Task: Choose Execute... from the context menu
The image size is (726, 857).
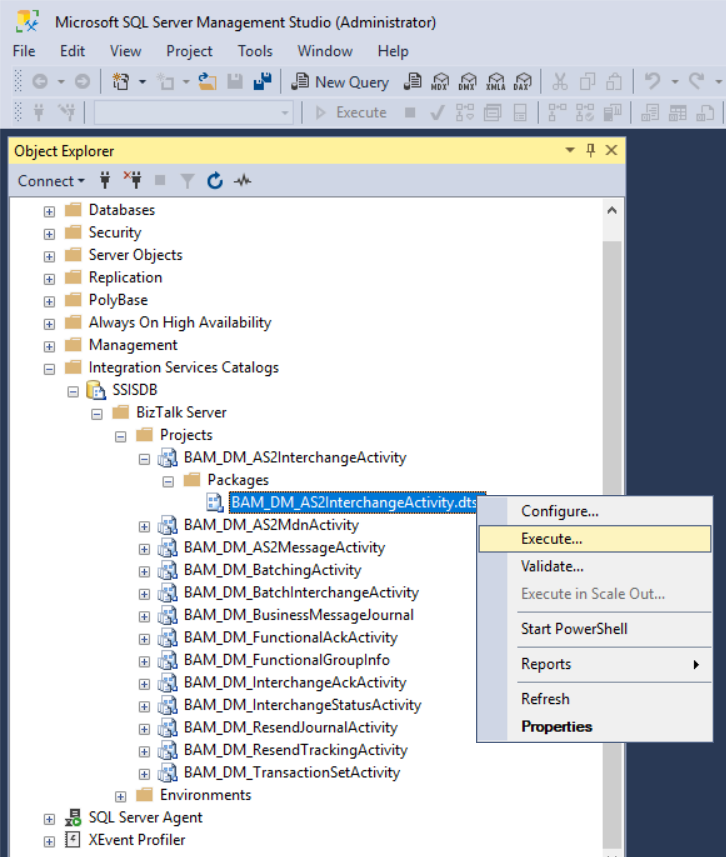Action: 595,539
